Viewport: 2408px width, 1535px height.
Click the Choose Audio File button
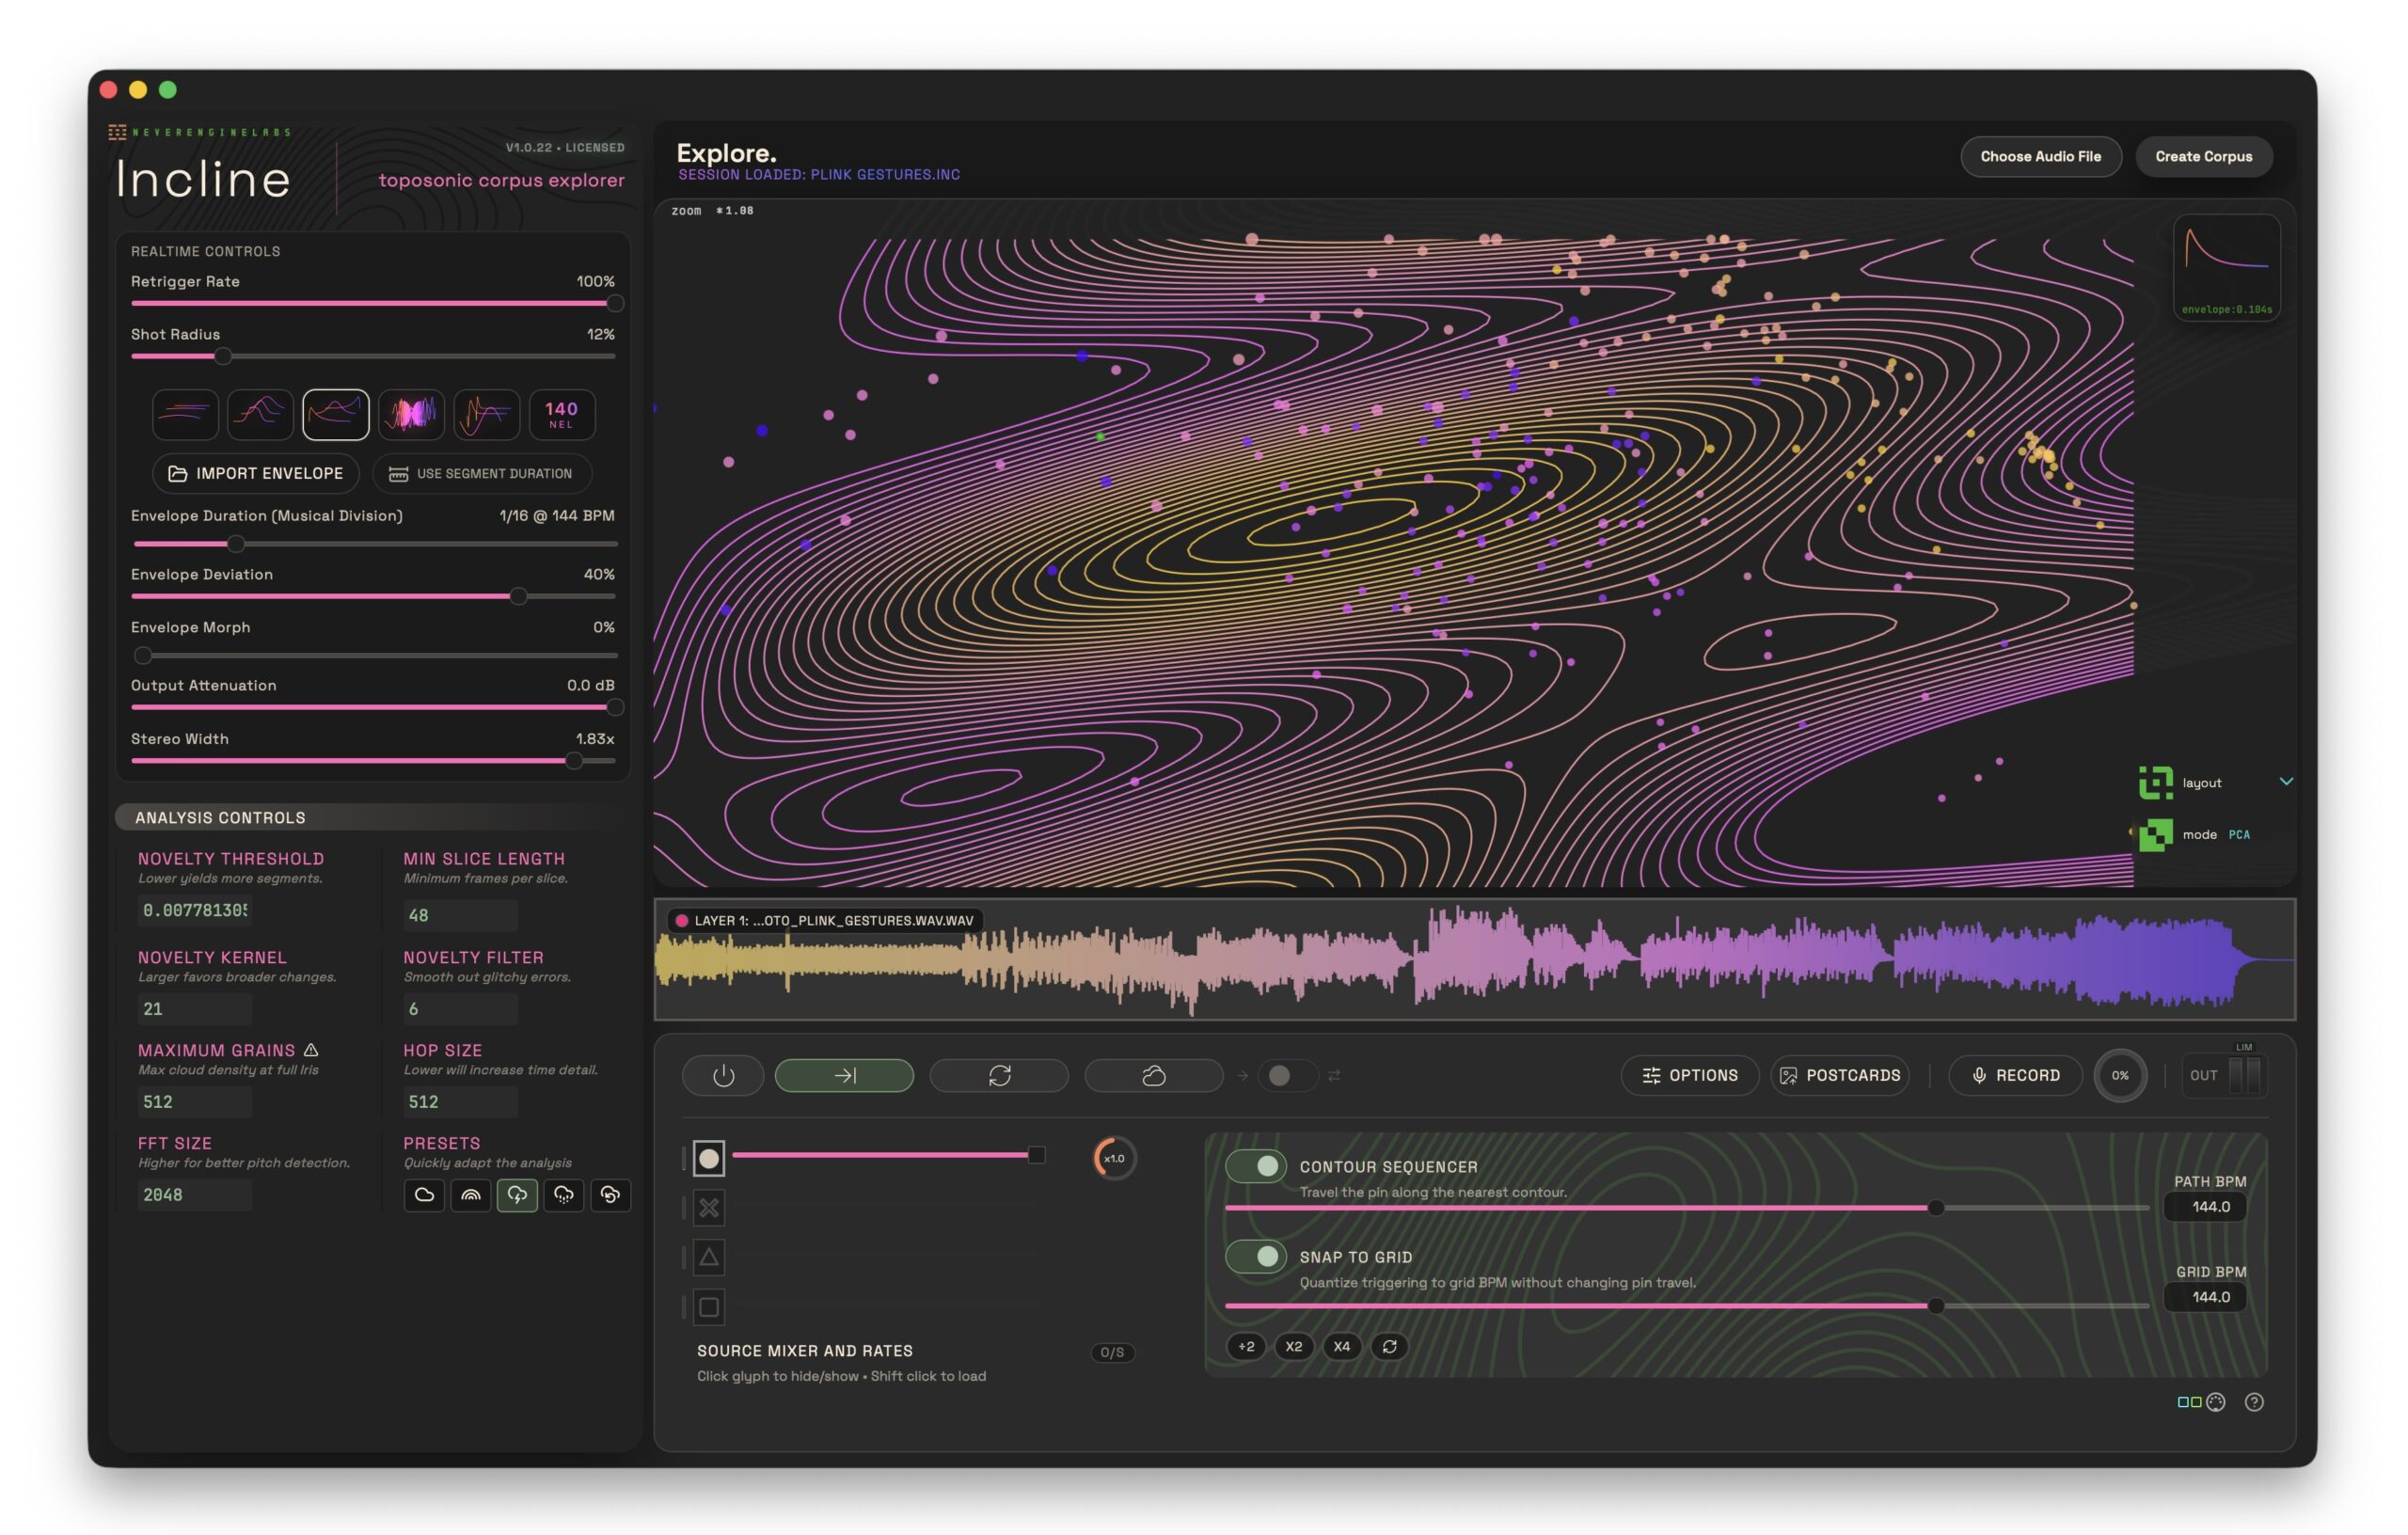pyautogui.click(x=2040, y=156)
